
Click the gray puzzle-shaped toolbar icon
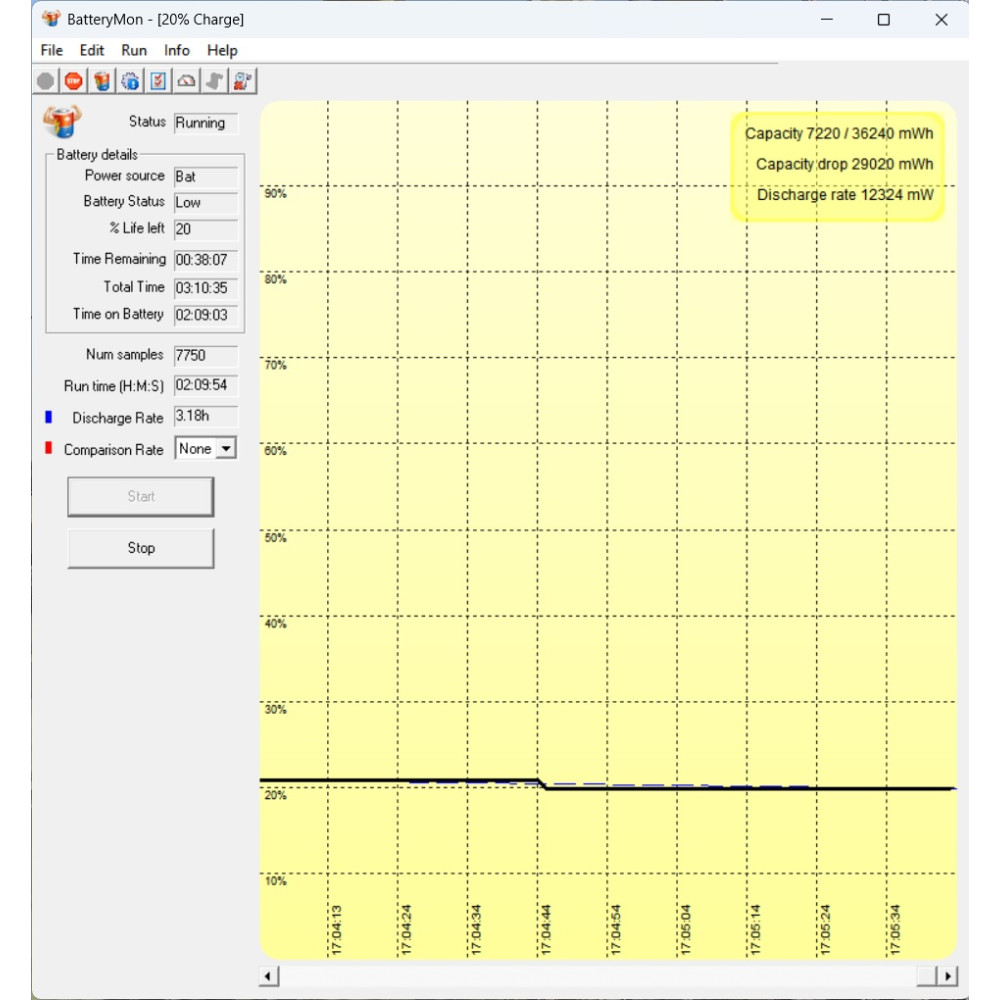tap(214, 81)
